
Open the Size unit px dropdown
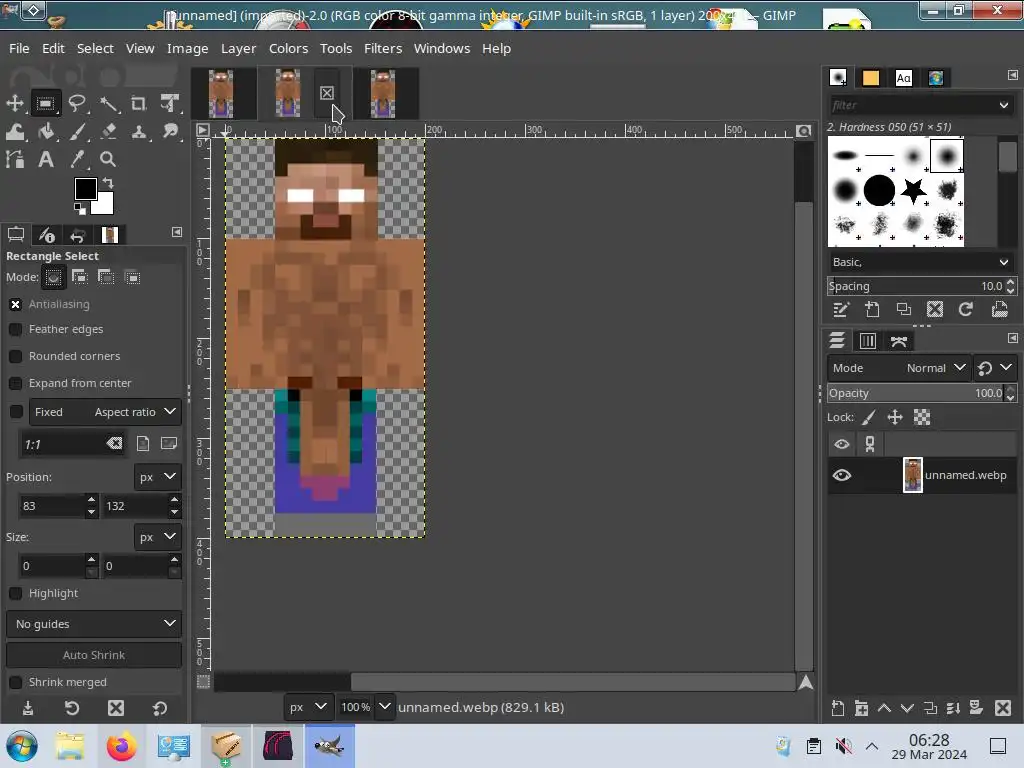point(157,537)
